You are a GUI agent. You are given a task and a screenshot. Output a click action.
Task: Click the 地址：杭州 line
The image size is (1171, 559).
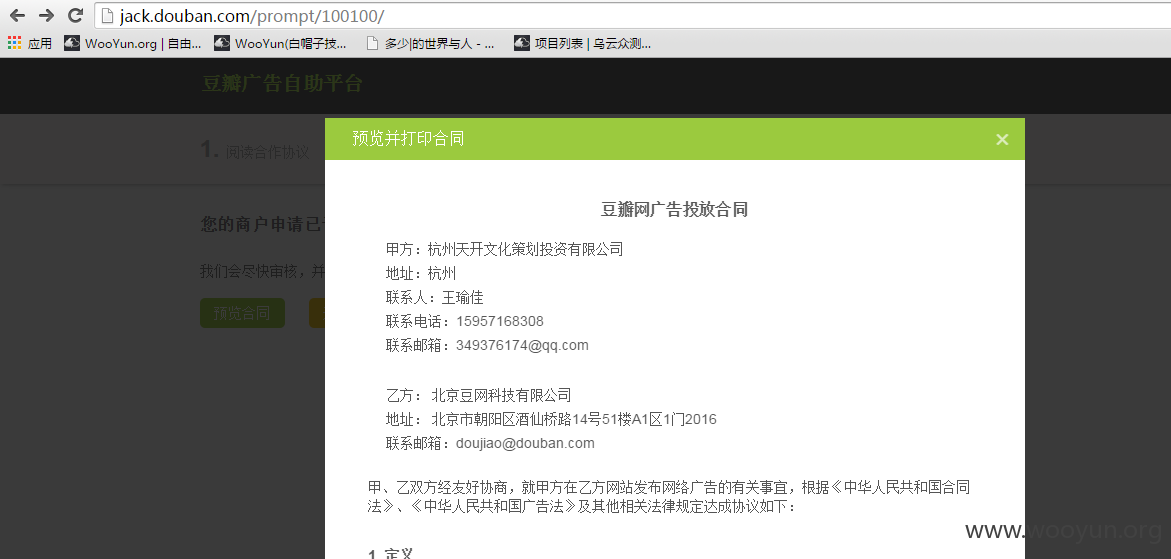[420, 273]
